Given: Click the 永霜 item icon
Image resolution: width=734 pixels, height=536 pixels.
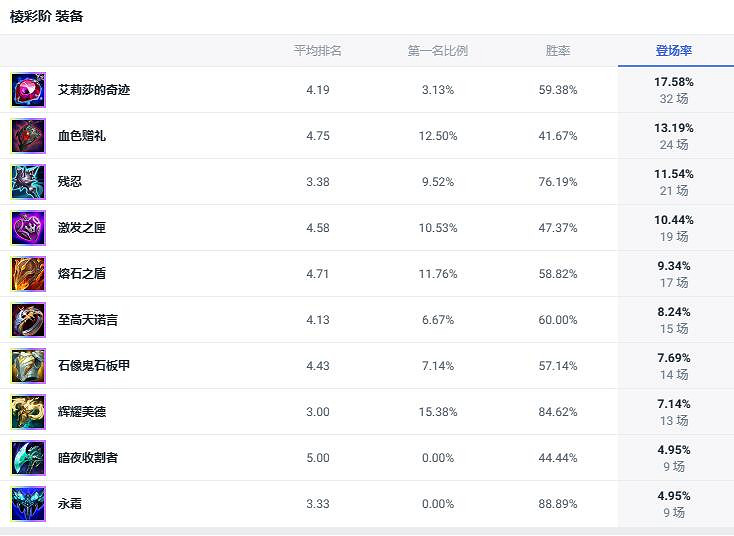Looking at the screenshot, I should pos(28,504).
